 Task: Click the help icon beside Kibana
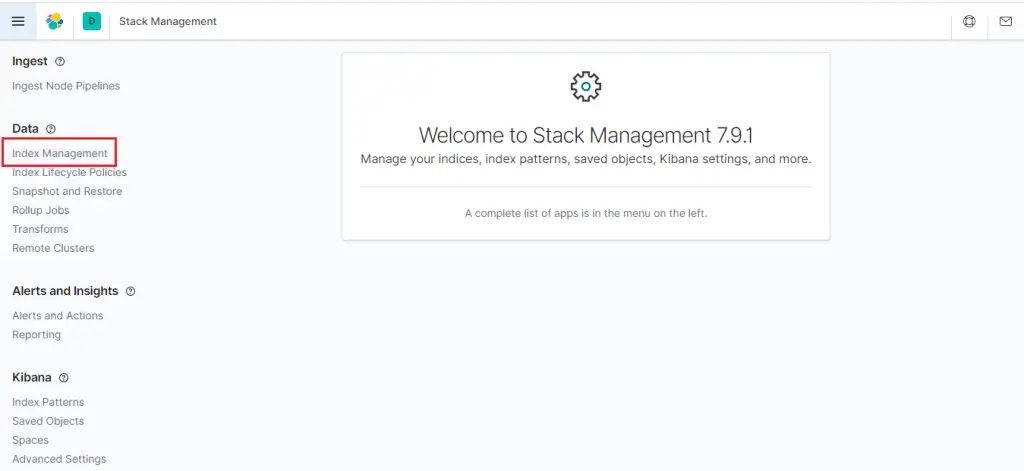click(63, 378)
